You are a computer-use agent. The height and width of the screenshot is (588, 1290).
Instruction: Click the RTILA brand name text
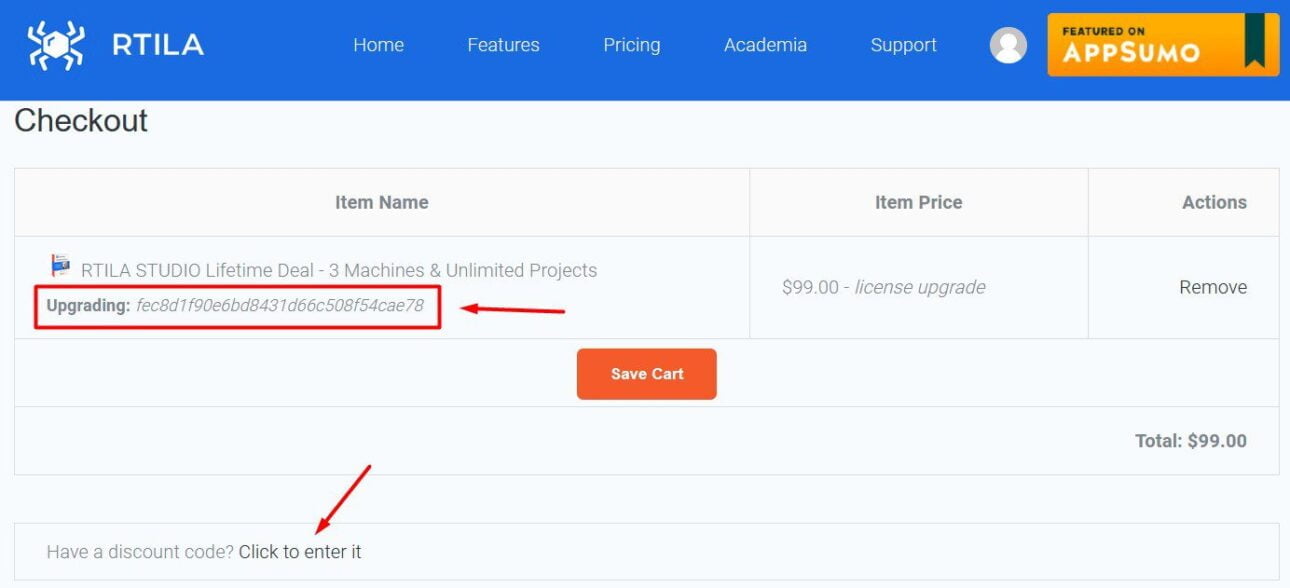158,45
